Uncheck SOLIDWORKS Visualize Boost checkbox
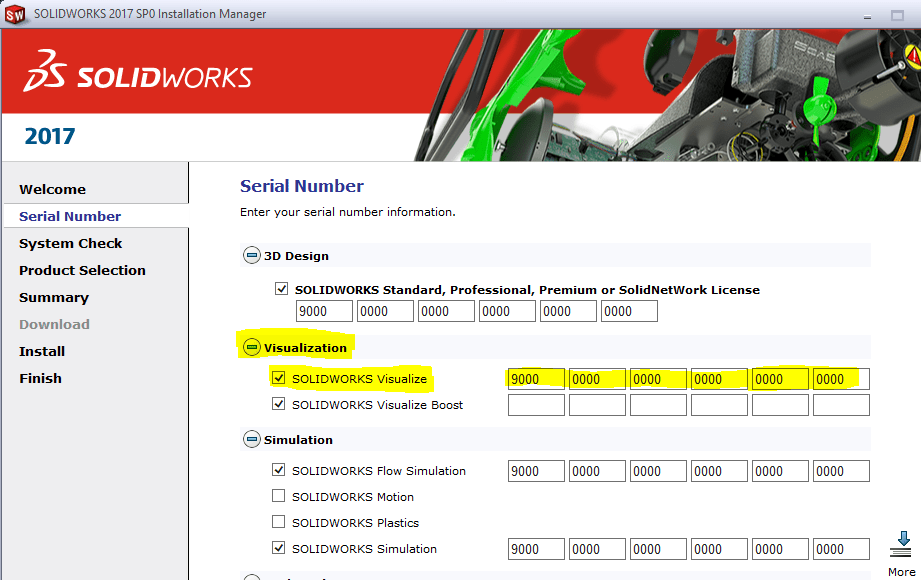Image resolution: width=921 pixels, height=580 pixels. (x=279, y=405)
